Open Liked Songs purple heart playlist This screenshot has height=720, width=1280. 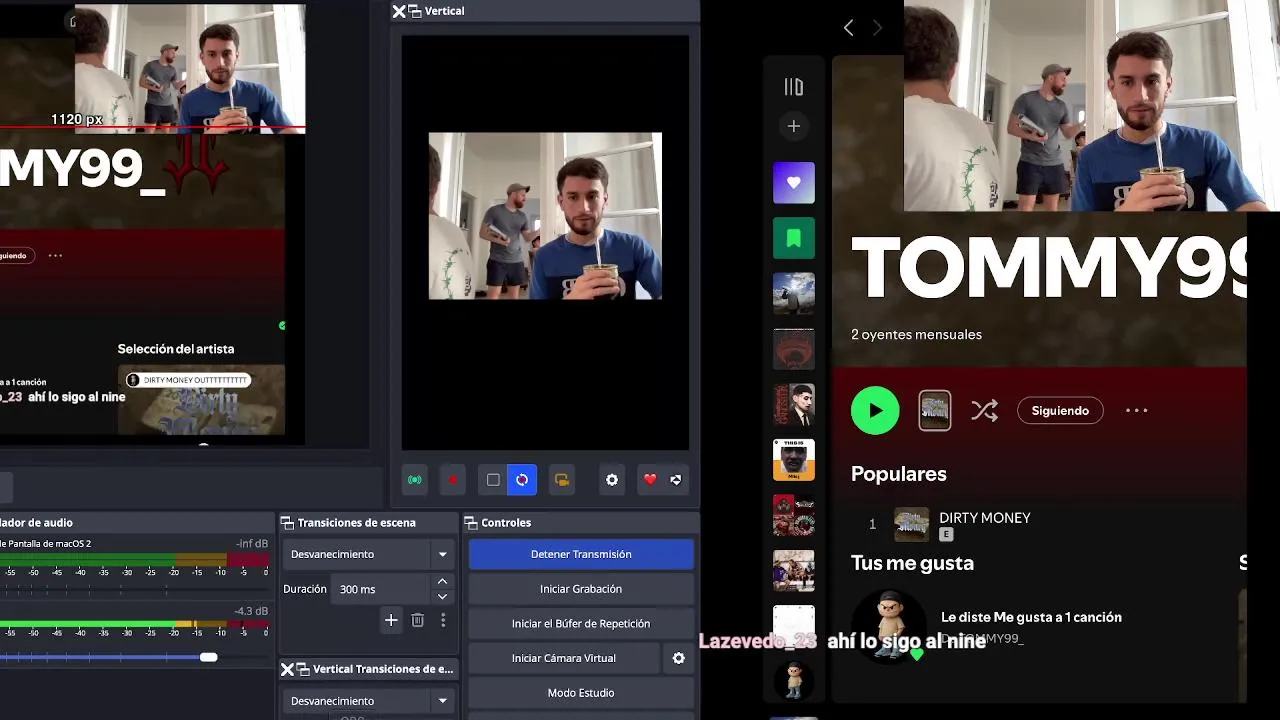click(x=794, y=183)
